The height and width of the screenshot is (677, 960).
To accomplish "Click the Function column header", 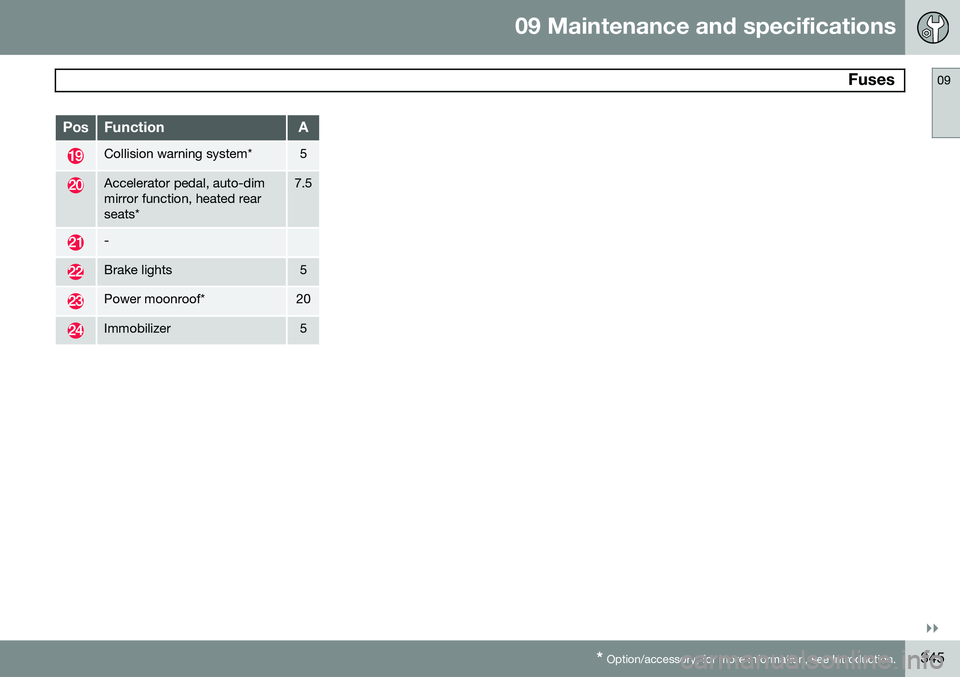I will (192, 127).
